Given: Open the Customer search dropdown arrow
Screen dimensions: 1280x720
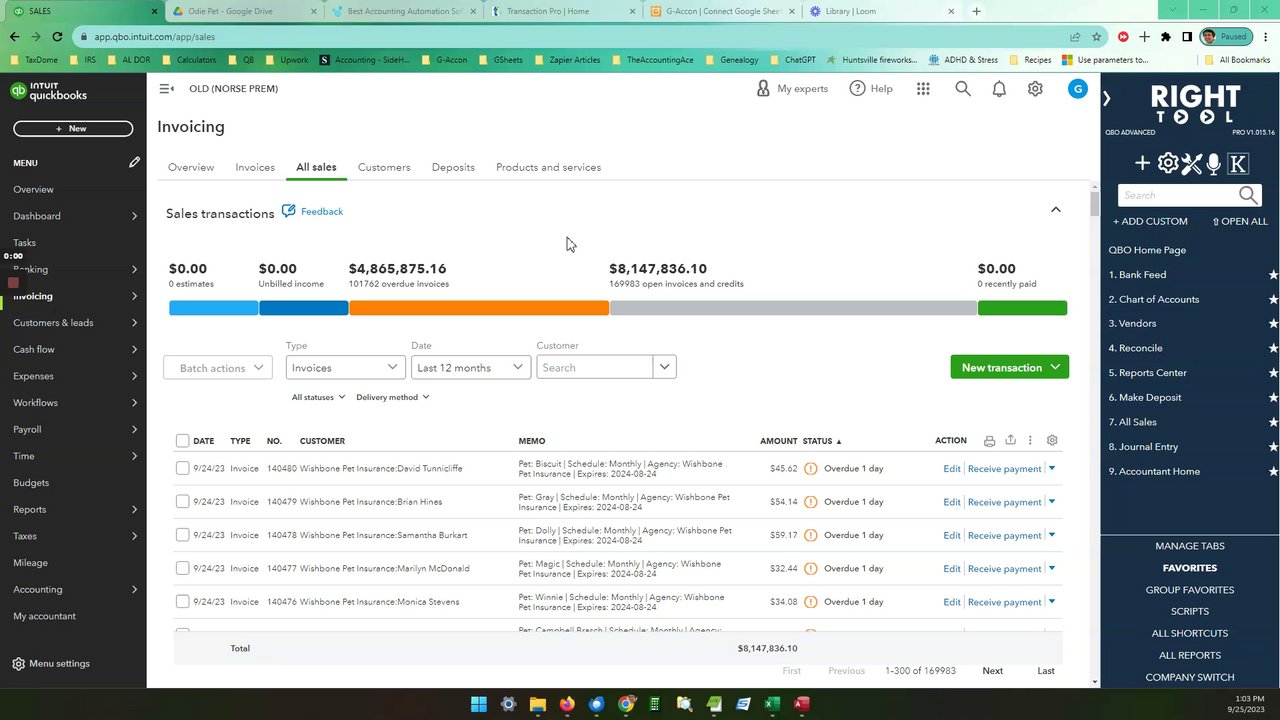Looking at the screenshot, I should click(x=664, y=368).
